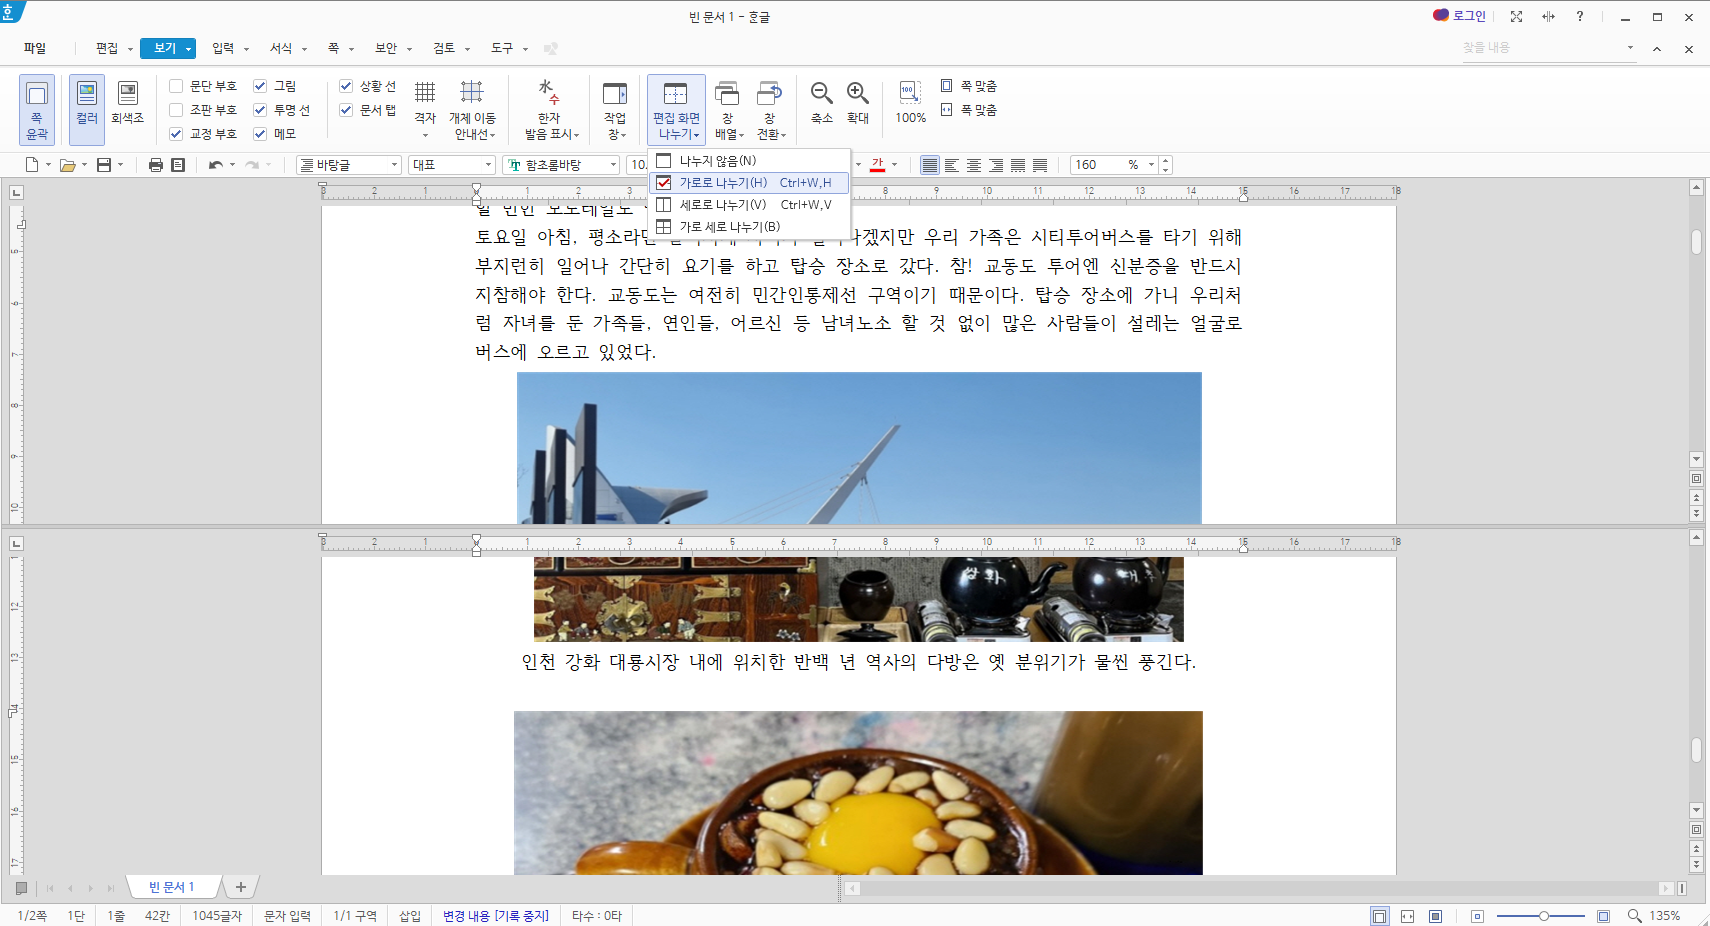The image size is (1710, 926).
Task: Apply justify alignment from the toolbar
Action: coord(930,165)
